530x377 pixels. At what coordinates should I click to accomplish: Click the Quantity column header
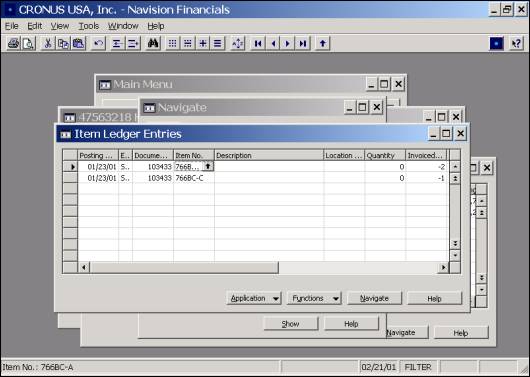coord(385,155)
